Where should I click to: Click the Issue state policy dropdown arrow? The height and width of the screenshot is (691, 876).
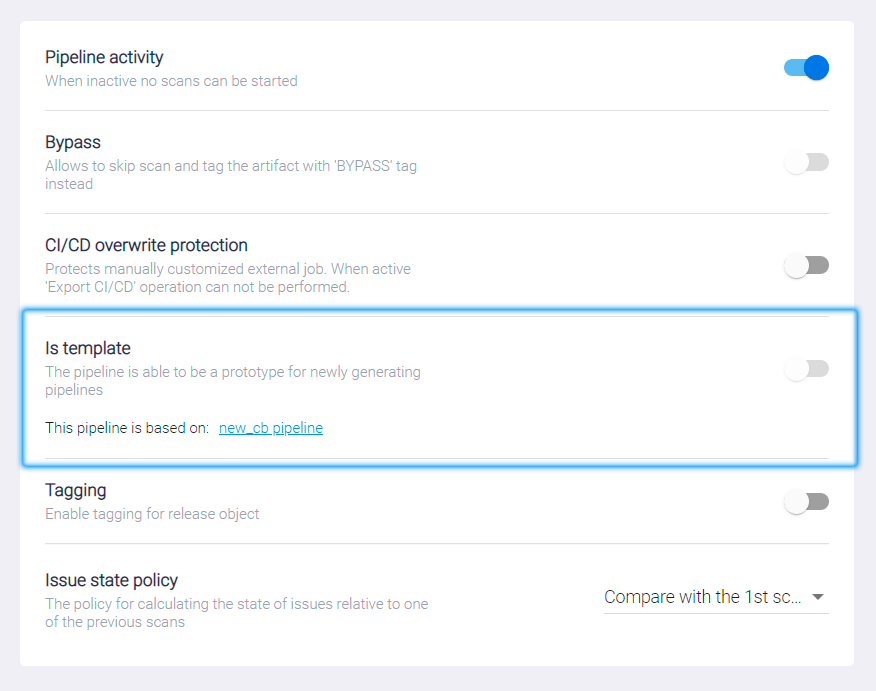point(818,597)
